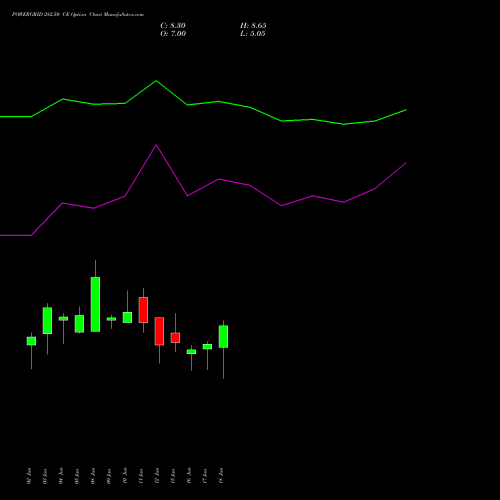The image size is (500, 500).
Task: Click the '08 Jan' date axis label
Action: [x=93, y=476]
